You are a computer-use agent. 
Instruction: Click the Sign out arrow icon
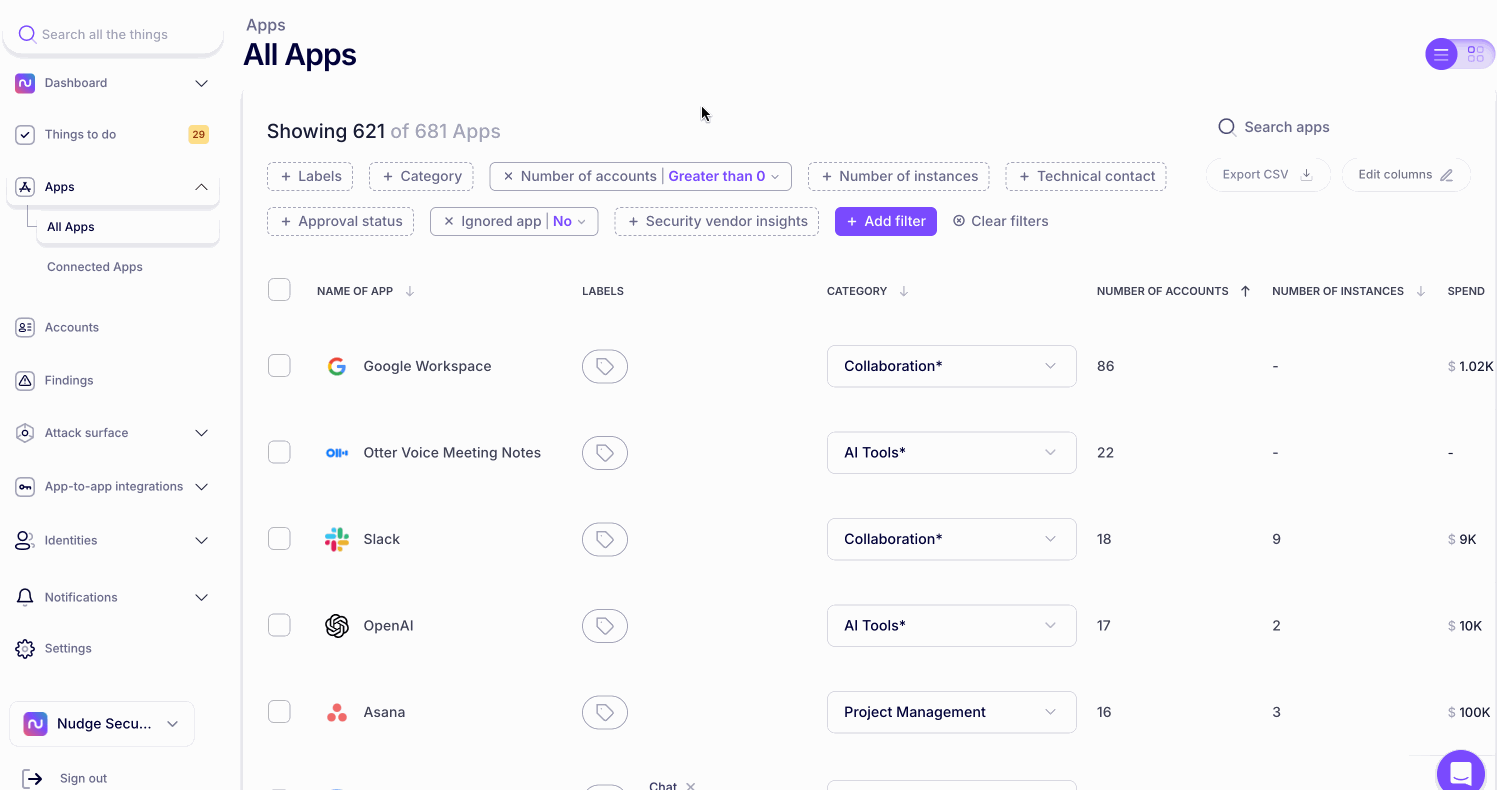[x=32, y=778]
